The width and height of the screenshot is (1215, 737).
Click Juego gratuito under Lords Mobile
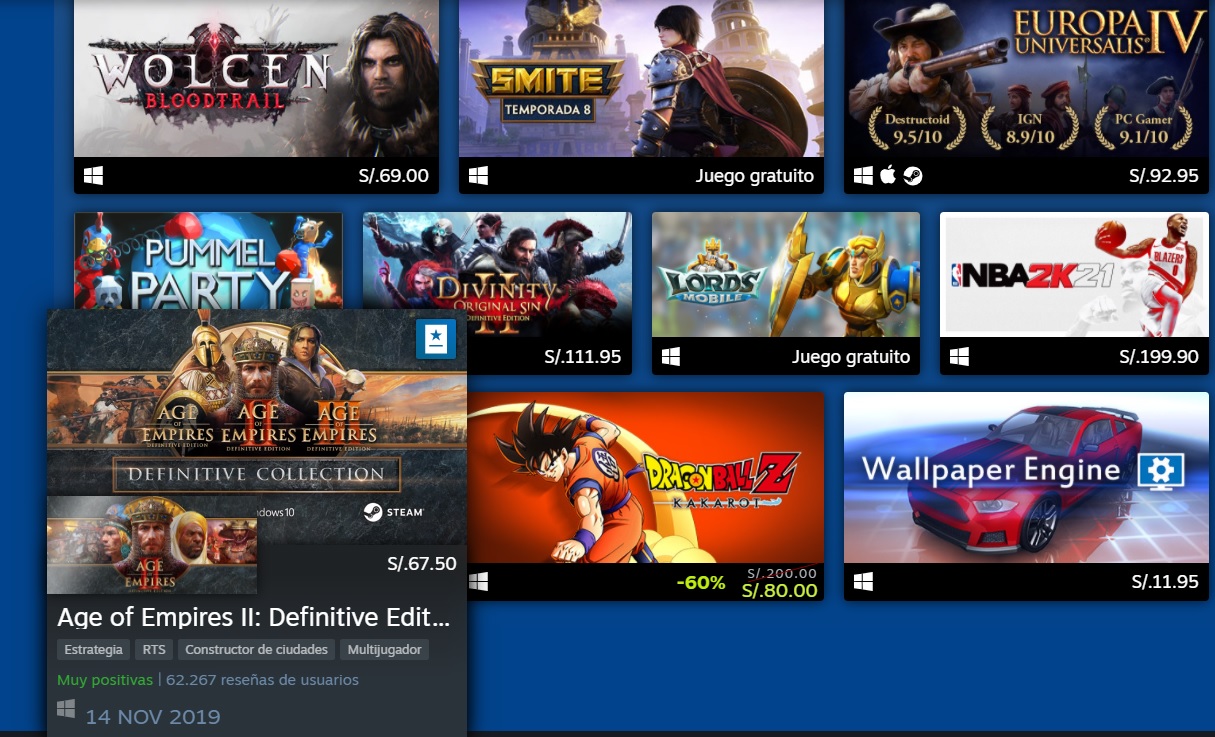851,356
